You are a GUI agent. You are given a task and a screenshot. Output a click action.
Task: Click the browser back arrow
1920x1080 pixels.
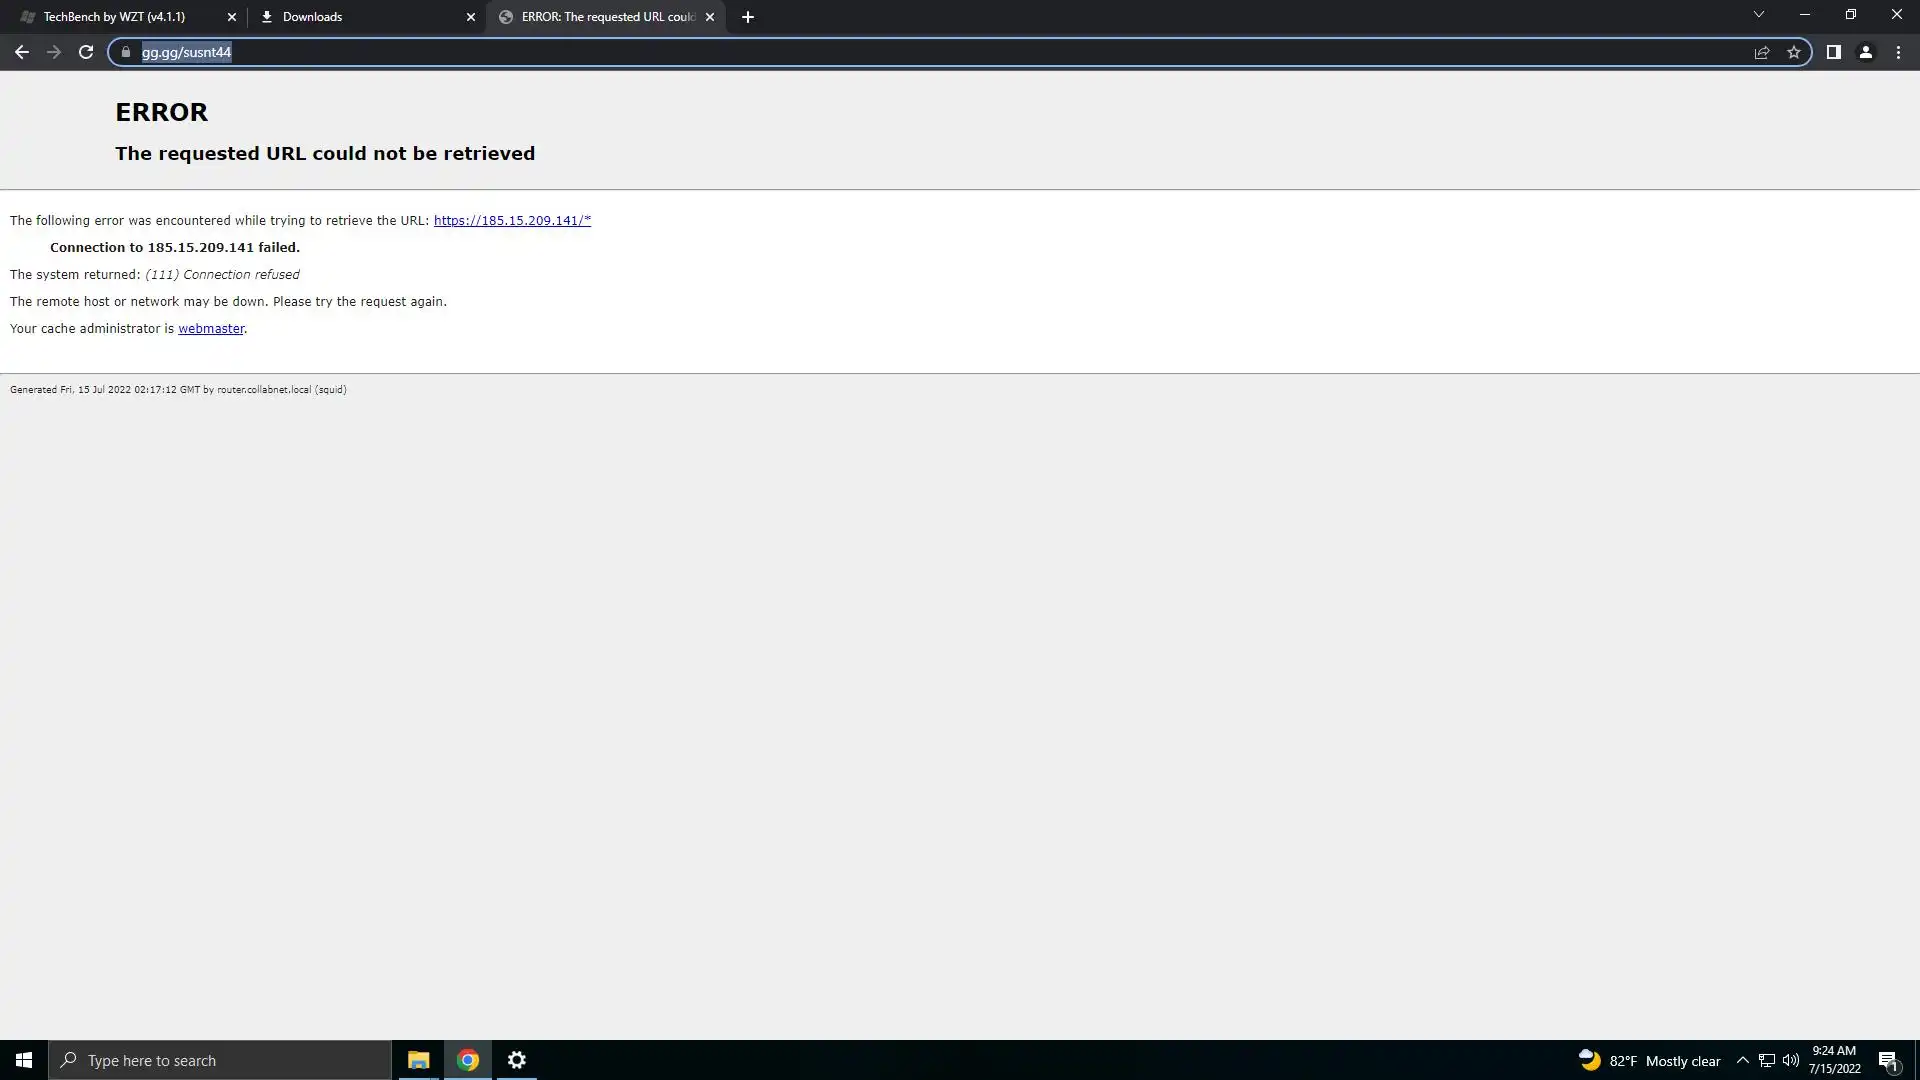point(22,52)
